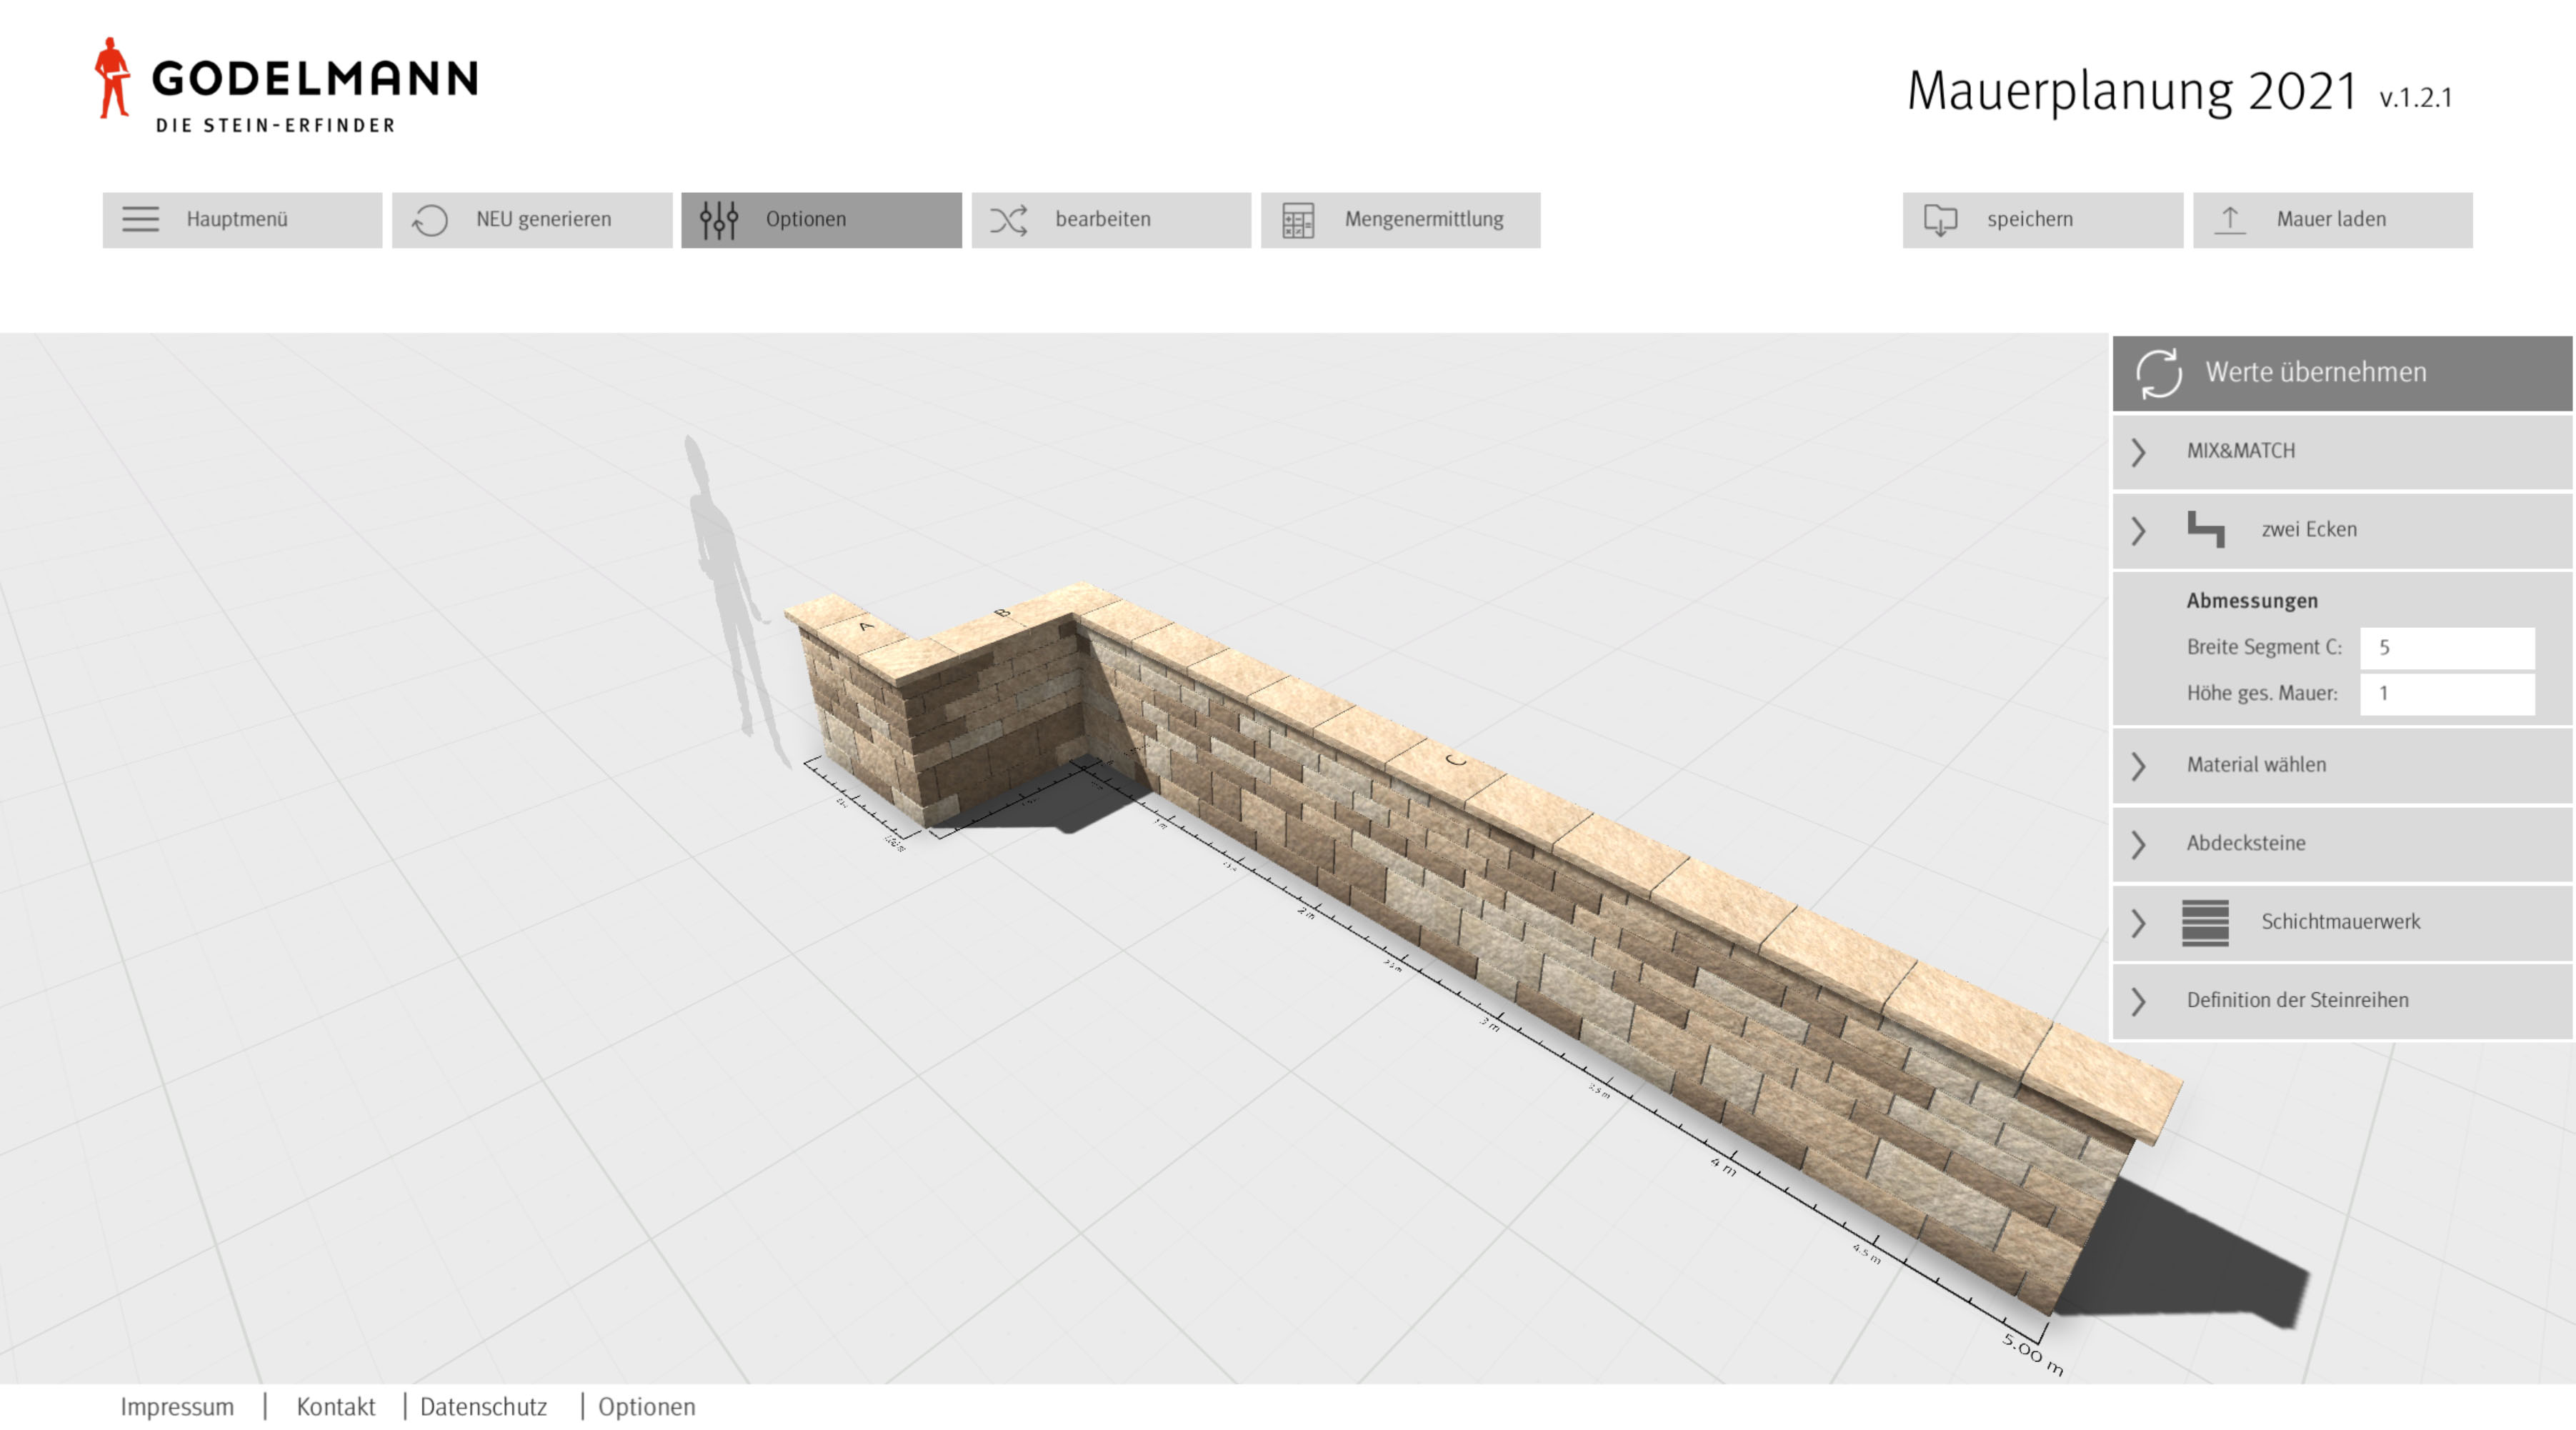The width and height of the screenshot is (2576, 1430).
Task: Open the Hauptmenü menu
Action: pos(242,220)
